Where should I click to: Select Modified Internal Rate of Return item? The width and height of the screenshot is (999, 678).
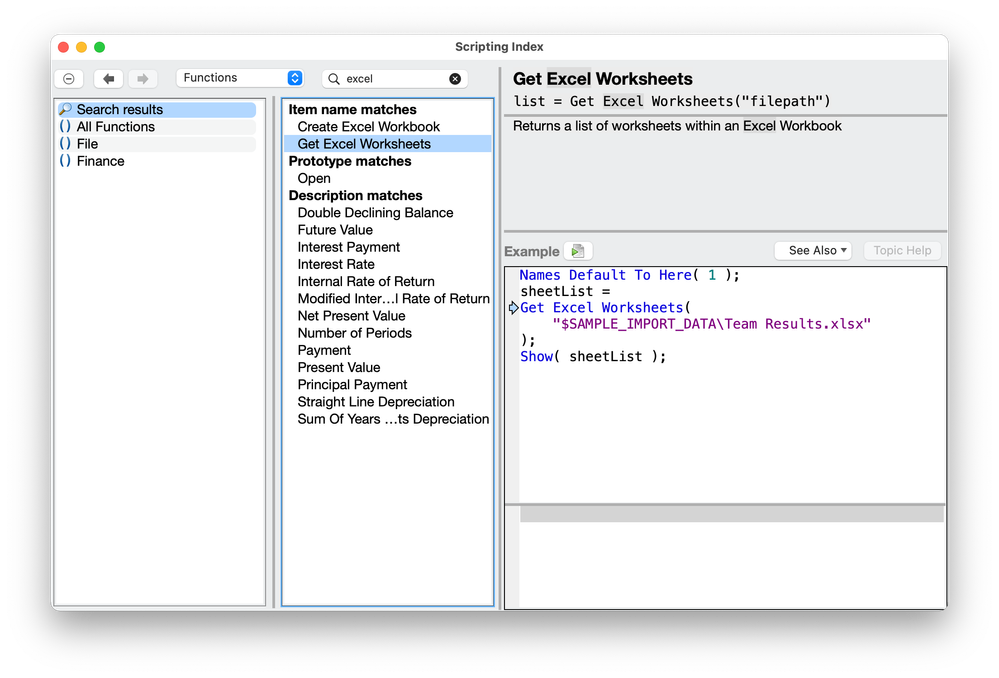pos(387,299)
